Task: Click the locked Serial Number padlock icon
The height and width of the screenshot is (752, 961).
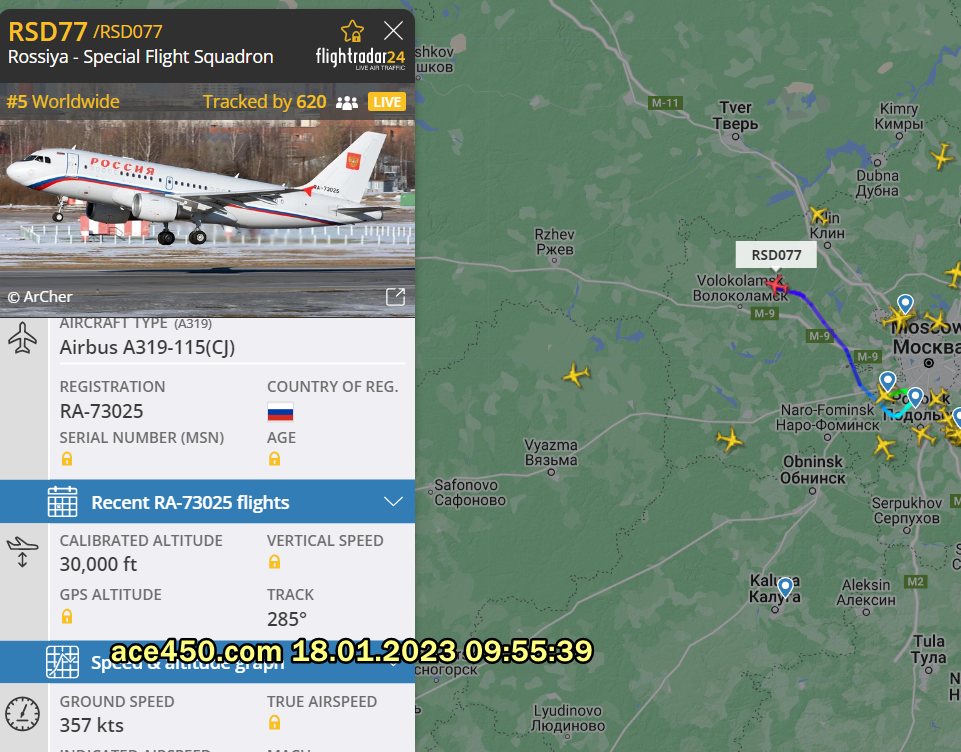Action: tap(67, 458)
